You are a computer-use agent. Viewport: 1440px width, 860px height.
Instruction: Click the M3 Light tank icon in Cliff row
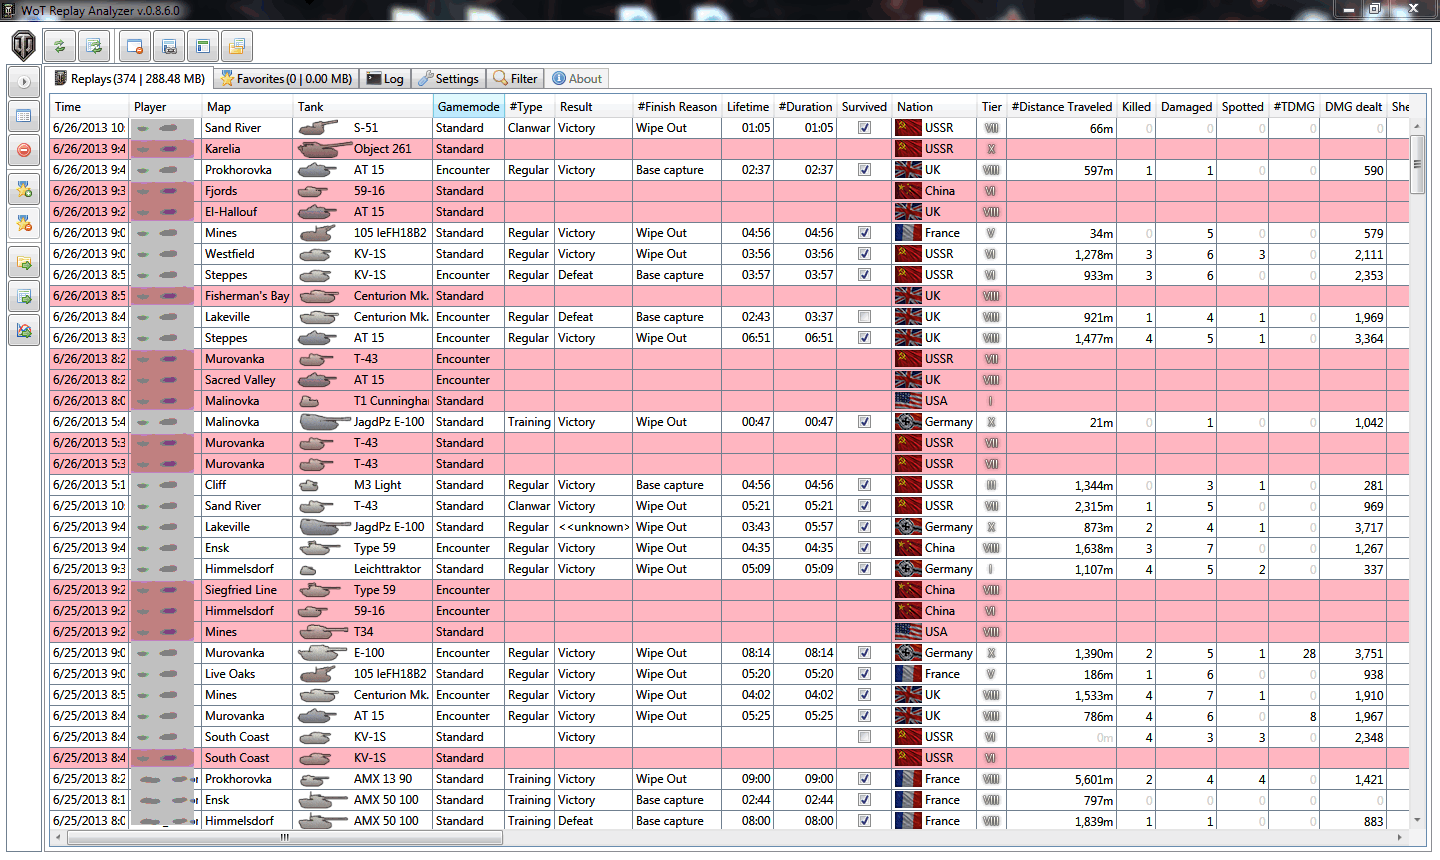point(310,485)
